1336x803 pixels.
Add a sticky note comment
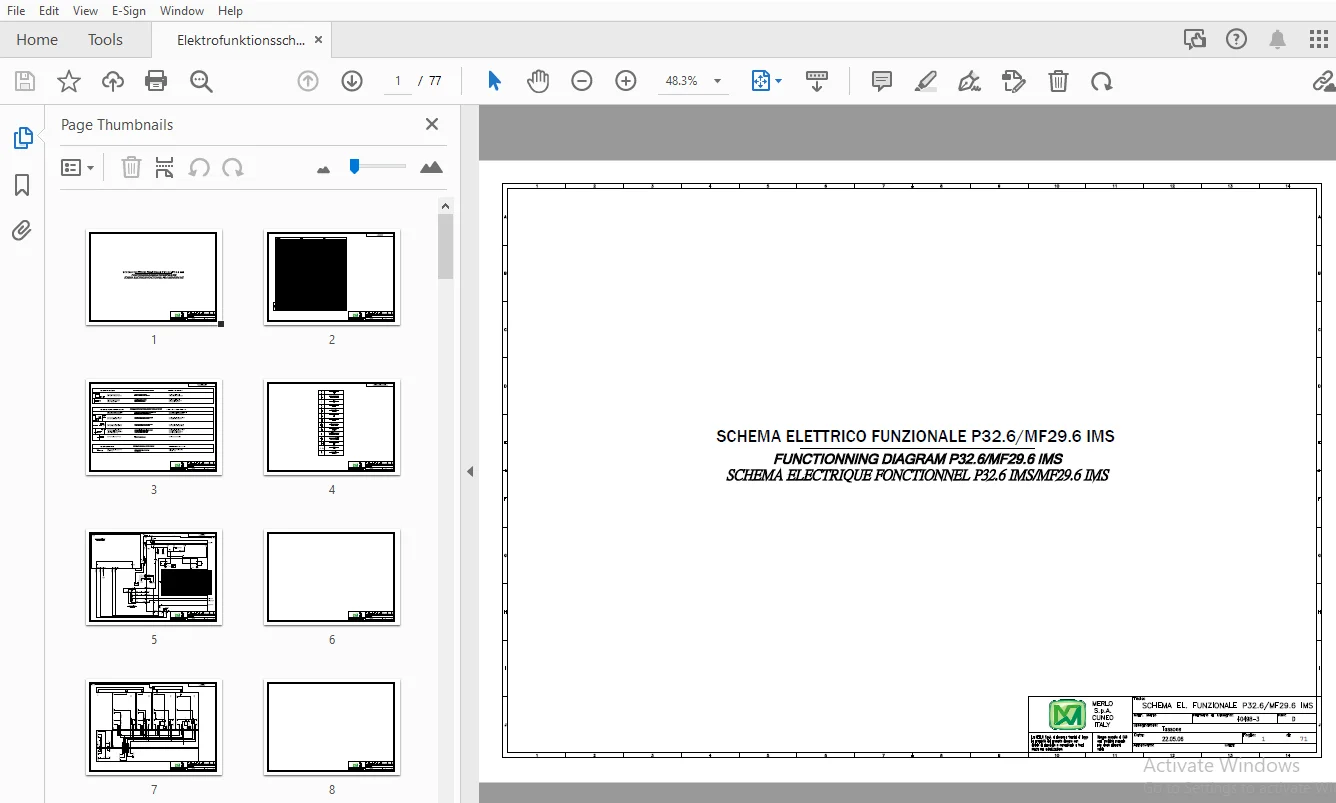[882, 82]
